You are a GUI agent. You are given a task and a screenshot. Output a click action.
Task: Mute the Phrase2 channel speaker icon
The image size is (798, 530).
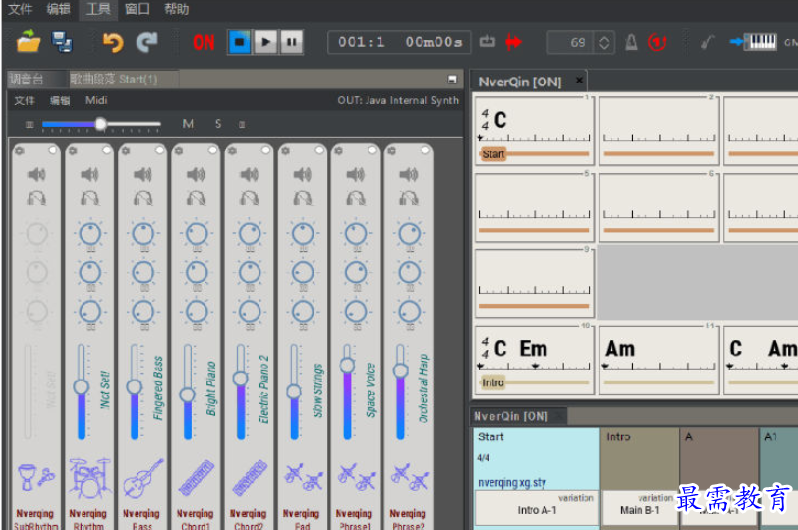click(408, 175)
